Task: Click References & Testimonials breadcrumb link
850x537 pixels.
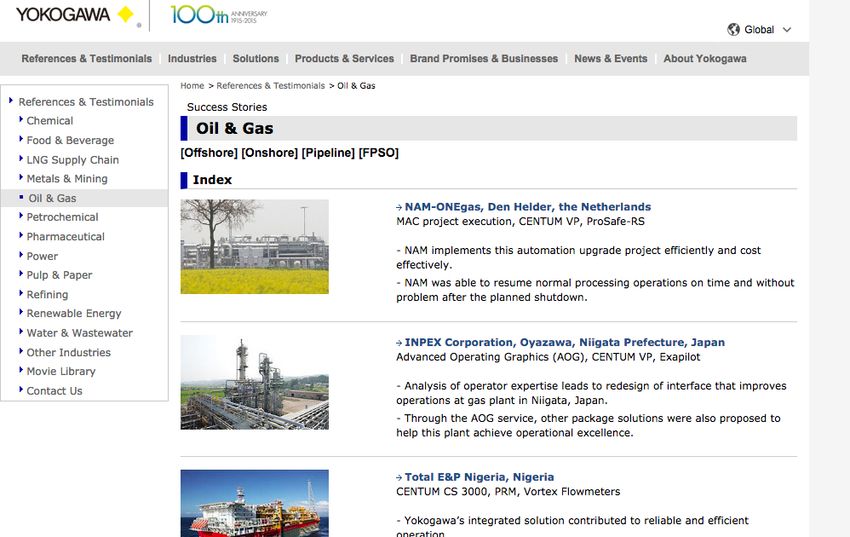Action: point(271,86)
